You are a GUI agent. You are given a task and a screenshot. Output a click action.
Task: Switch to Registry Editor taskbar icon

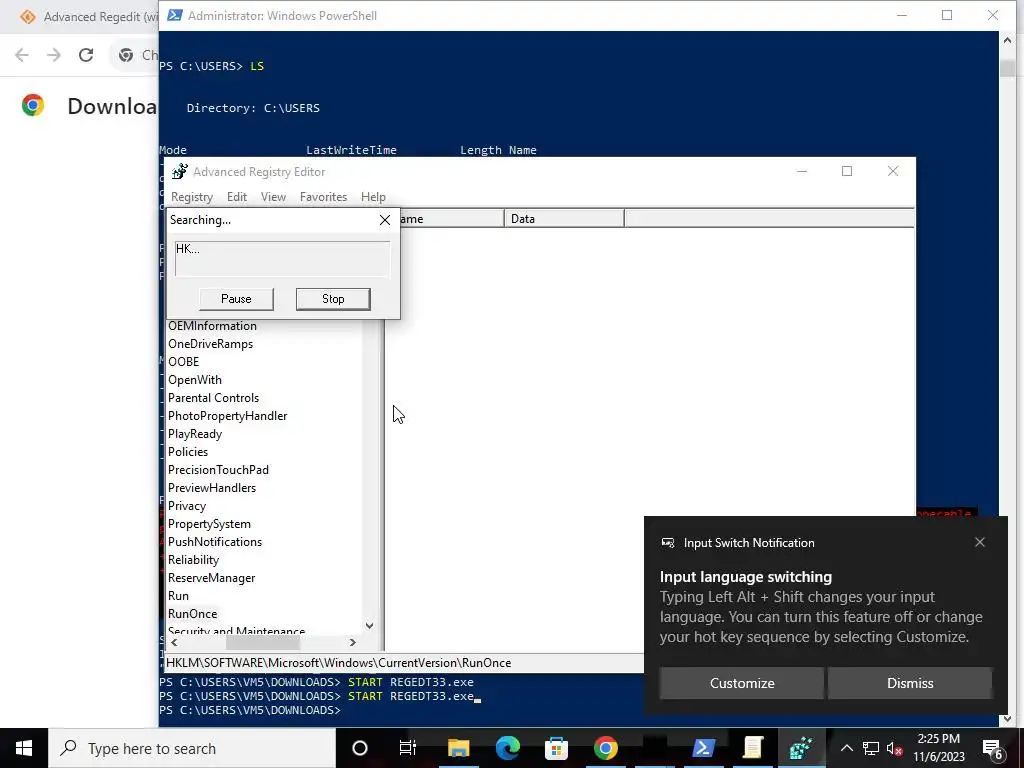click(801, 748)
